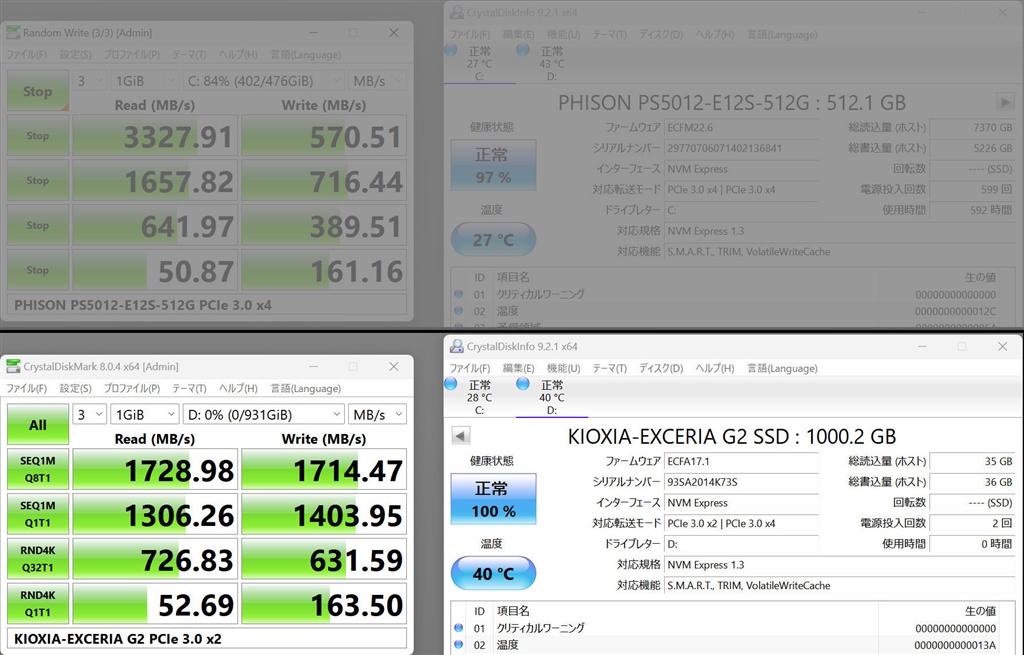Open test count "3" dropdown in Random Write window
1024x655 pixels.
point(89,80)
